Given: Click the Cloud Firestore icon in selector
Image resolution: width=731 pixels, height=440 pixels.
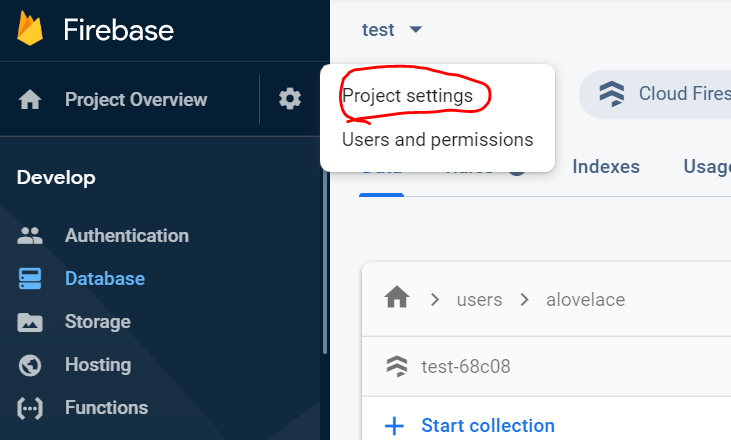Looking at the screenshot, I should pyautogui.click(x=612, y=94).
